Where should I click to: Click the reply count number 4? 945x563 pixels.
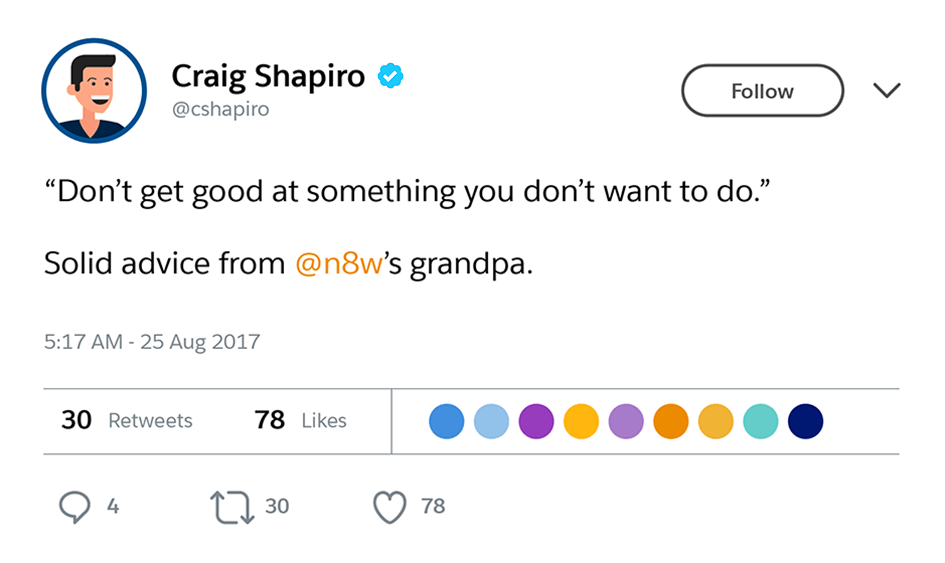[x=113, y=507]
